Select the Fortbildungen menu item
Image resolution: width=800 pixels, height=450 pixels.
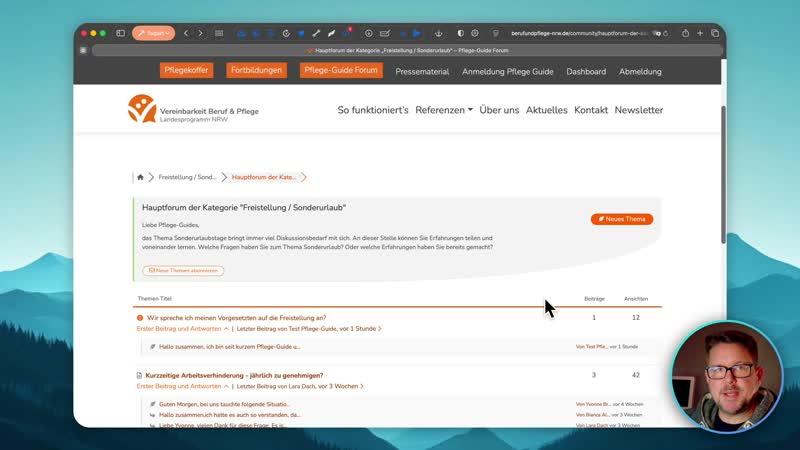257,71
